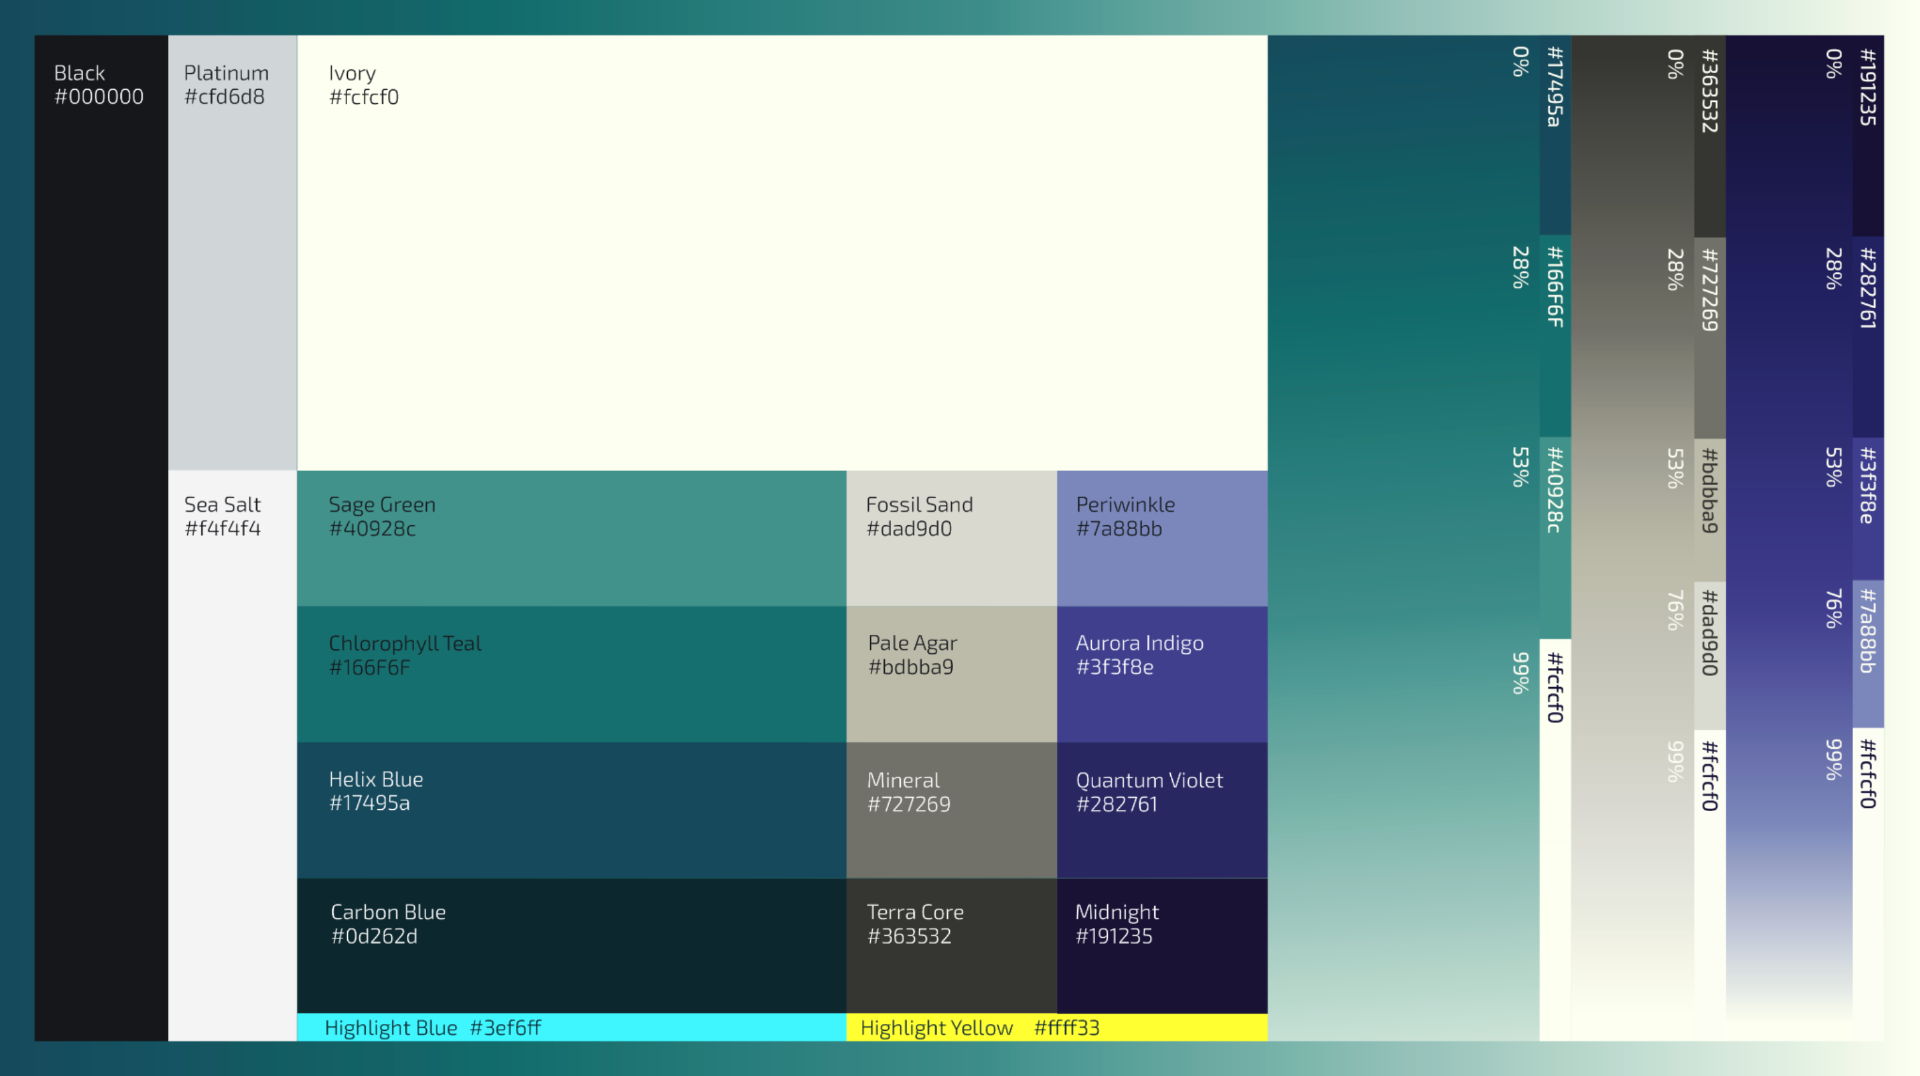Choose the Terra Core #363532 swatch
This screenshot has width=1920, height=1076.
[951, 946]
